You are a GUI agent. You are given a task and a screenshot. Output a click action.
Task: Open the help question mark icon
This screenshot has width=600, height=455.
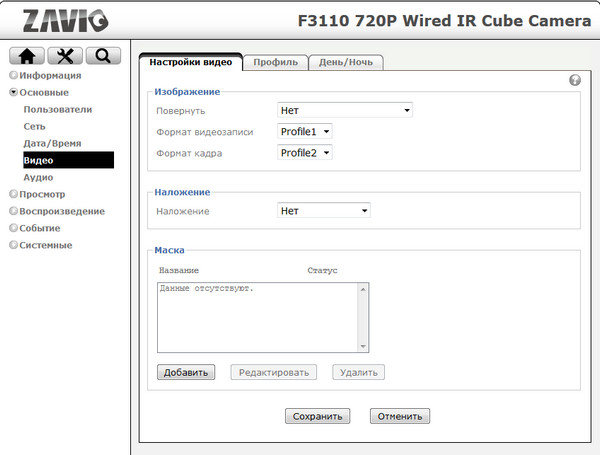coord(575,80)
